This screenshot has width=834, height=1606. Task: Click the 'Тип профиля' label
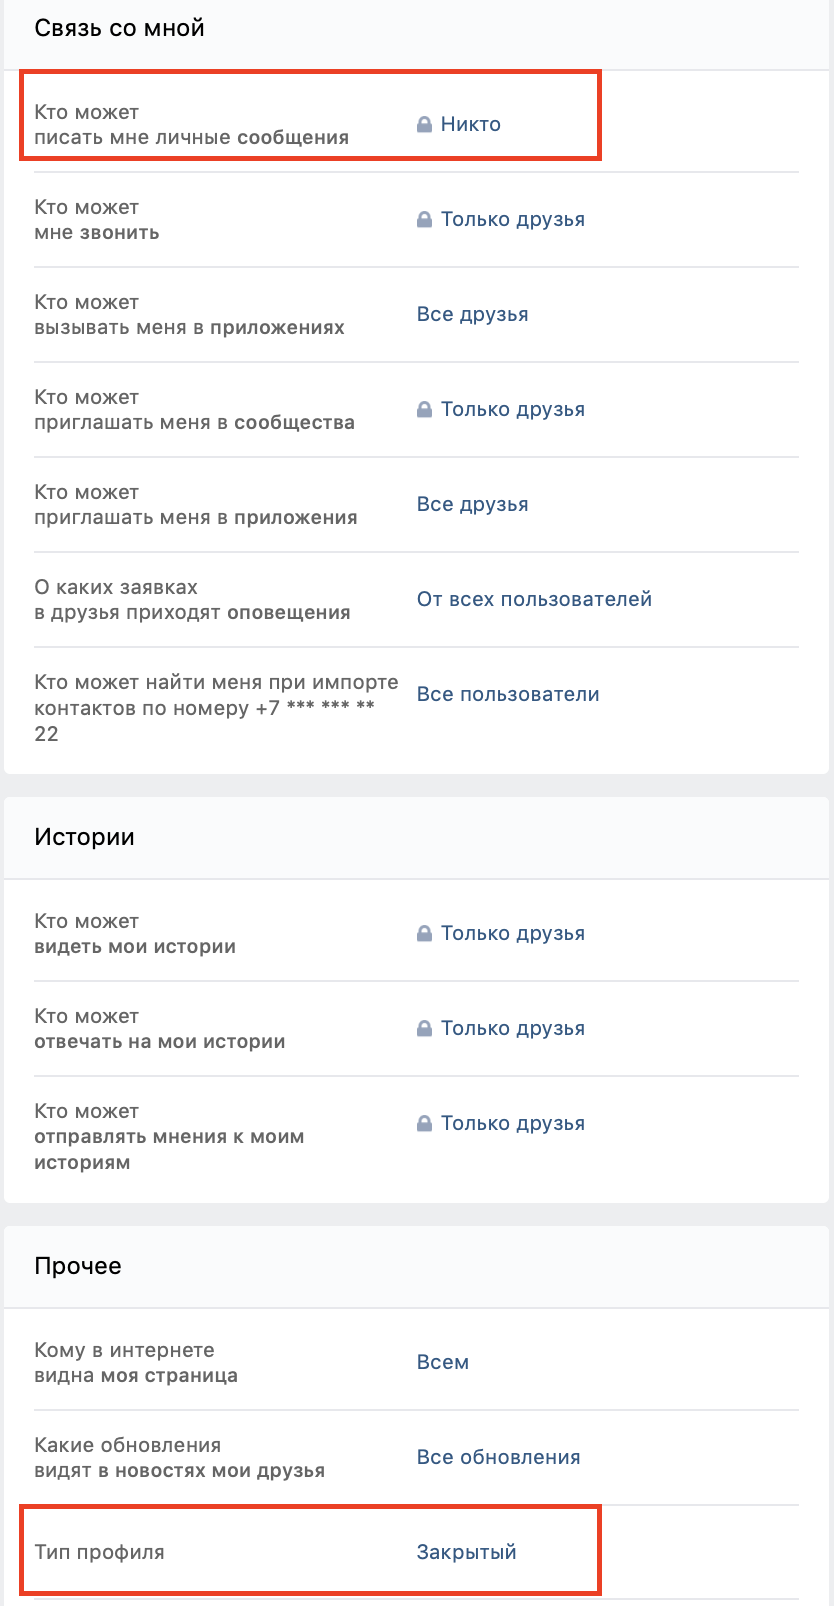tap(99, 1552)
